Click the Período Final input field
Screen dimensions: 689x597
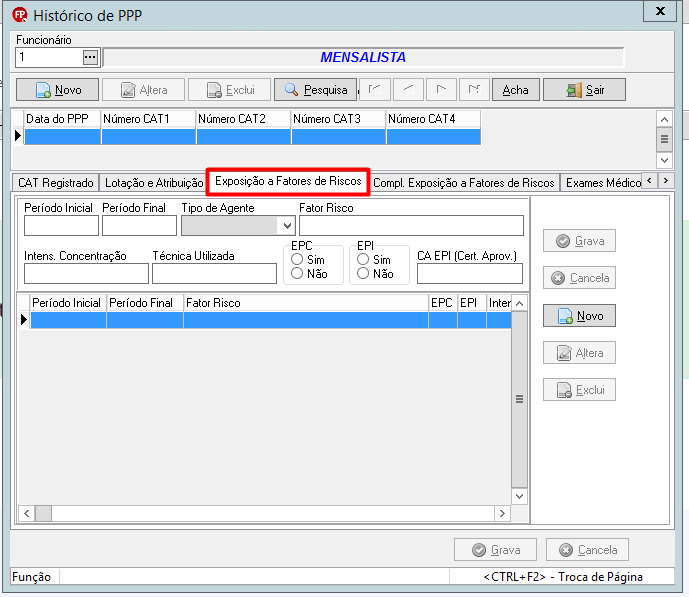[139, 226]
